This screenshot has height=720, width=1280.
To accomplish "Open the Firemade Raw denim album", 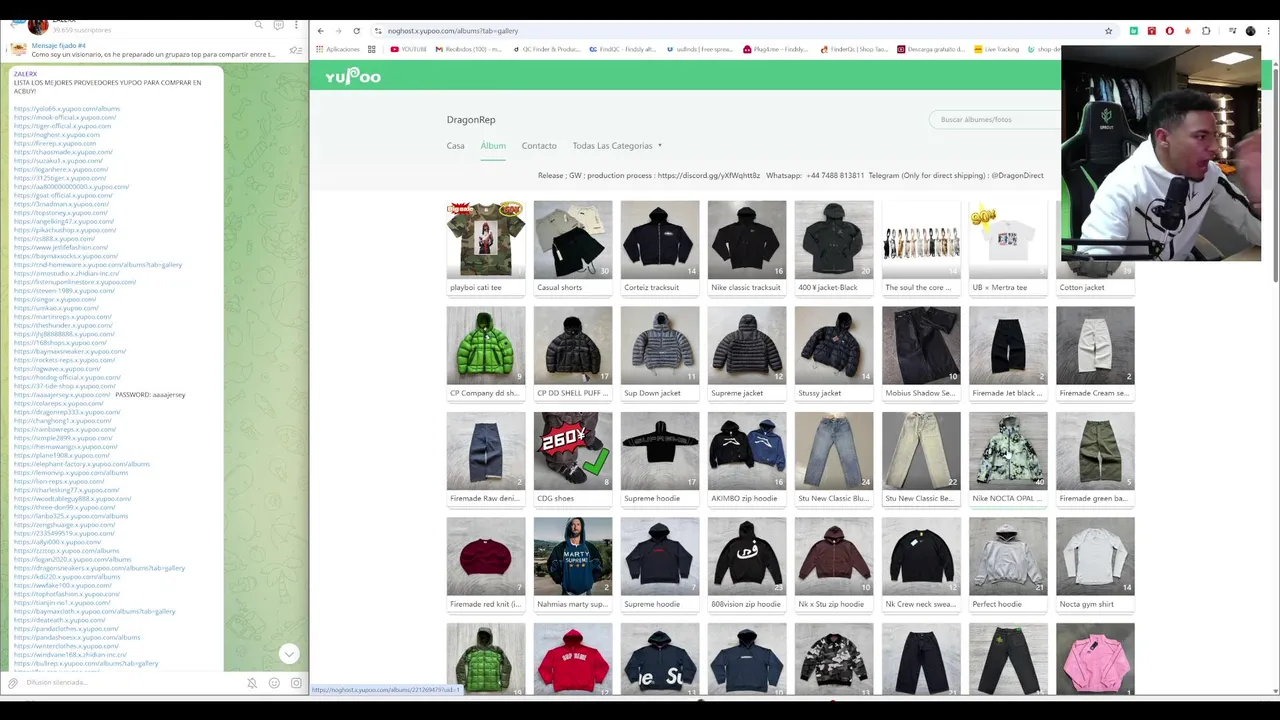I will pyautogui.click(x=486, y=459).
